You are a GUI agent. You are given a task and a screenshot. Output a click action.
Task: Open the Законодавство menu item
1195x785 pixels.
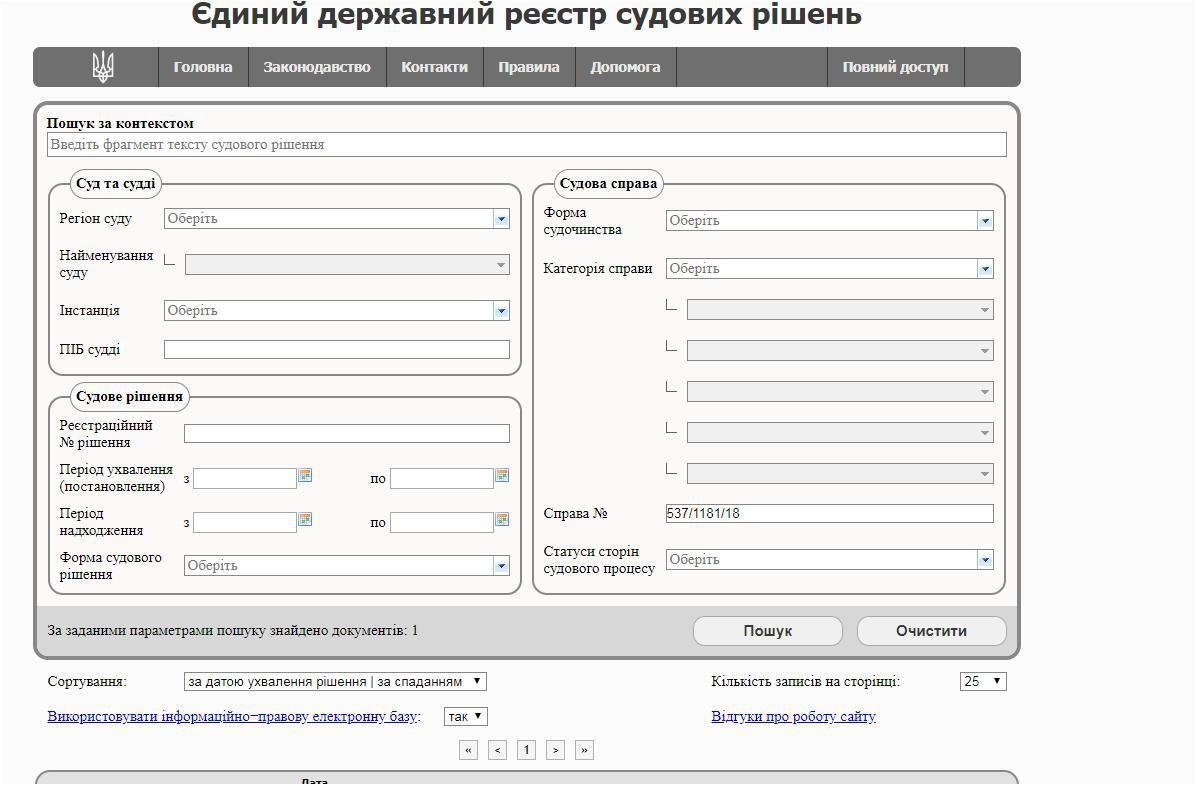click(317, 67)
